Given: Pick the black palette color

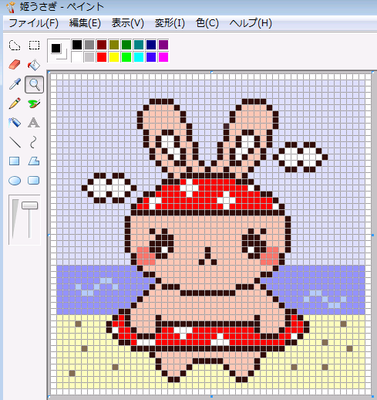Looking at the screenshot, I should 77,44.
